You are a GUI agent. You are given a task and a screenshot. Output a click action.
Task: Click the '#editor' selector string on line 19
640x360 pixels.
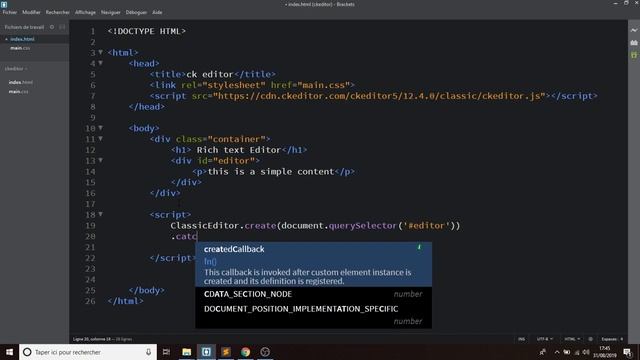click(x=426, y=226)
